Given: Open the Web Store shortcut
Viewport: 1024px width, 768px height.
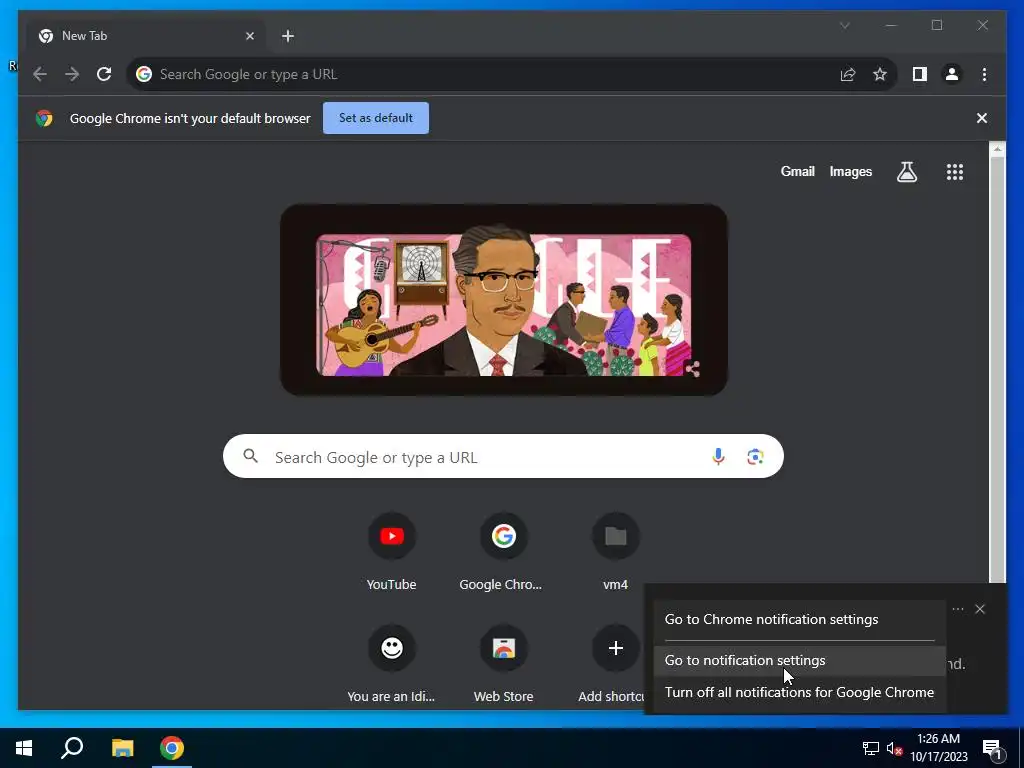Looking at the screenshot, I should click(x=503, y=664).
